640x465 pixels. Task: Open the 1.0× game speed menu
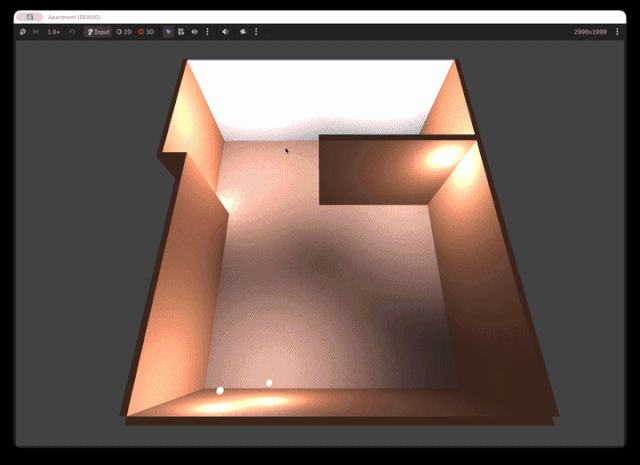tap(53, 32)
